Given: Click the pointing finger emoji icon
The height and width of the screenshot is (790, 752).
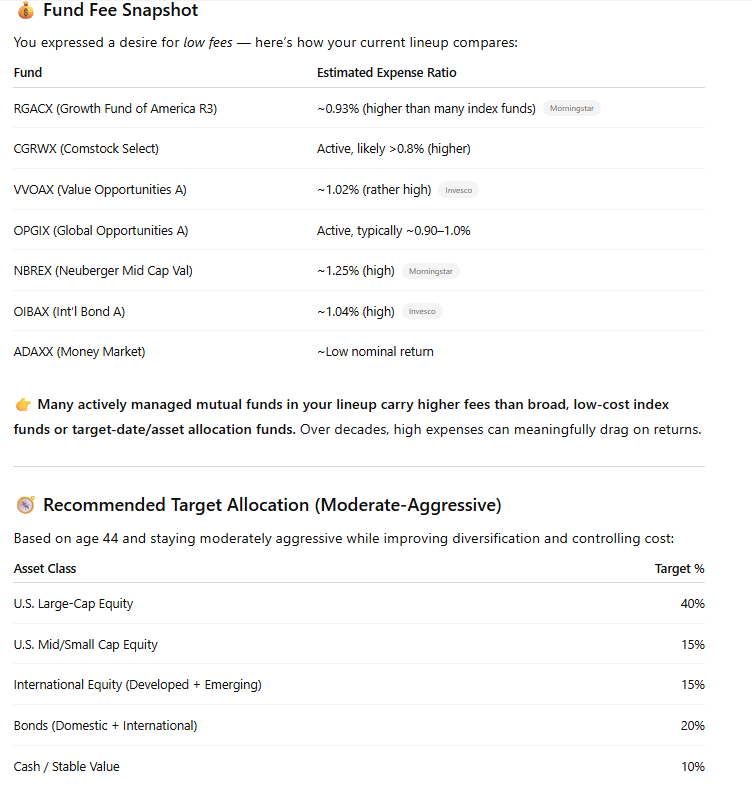Looking at the screenshot, I should (24, 405).
